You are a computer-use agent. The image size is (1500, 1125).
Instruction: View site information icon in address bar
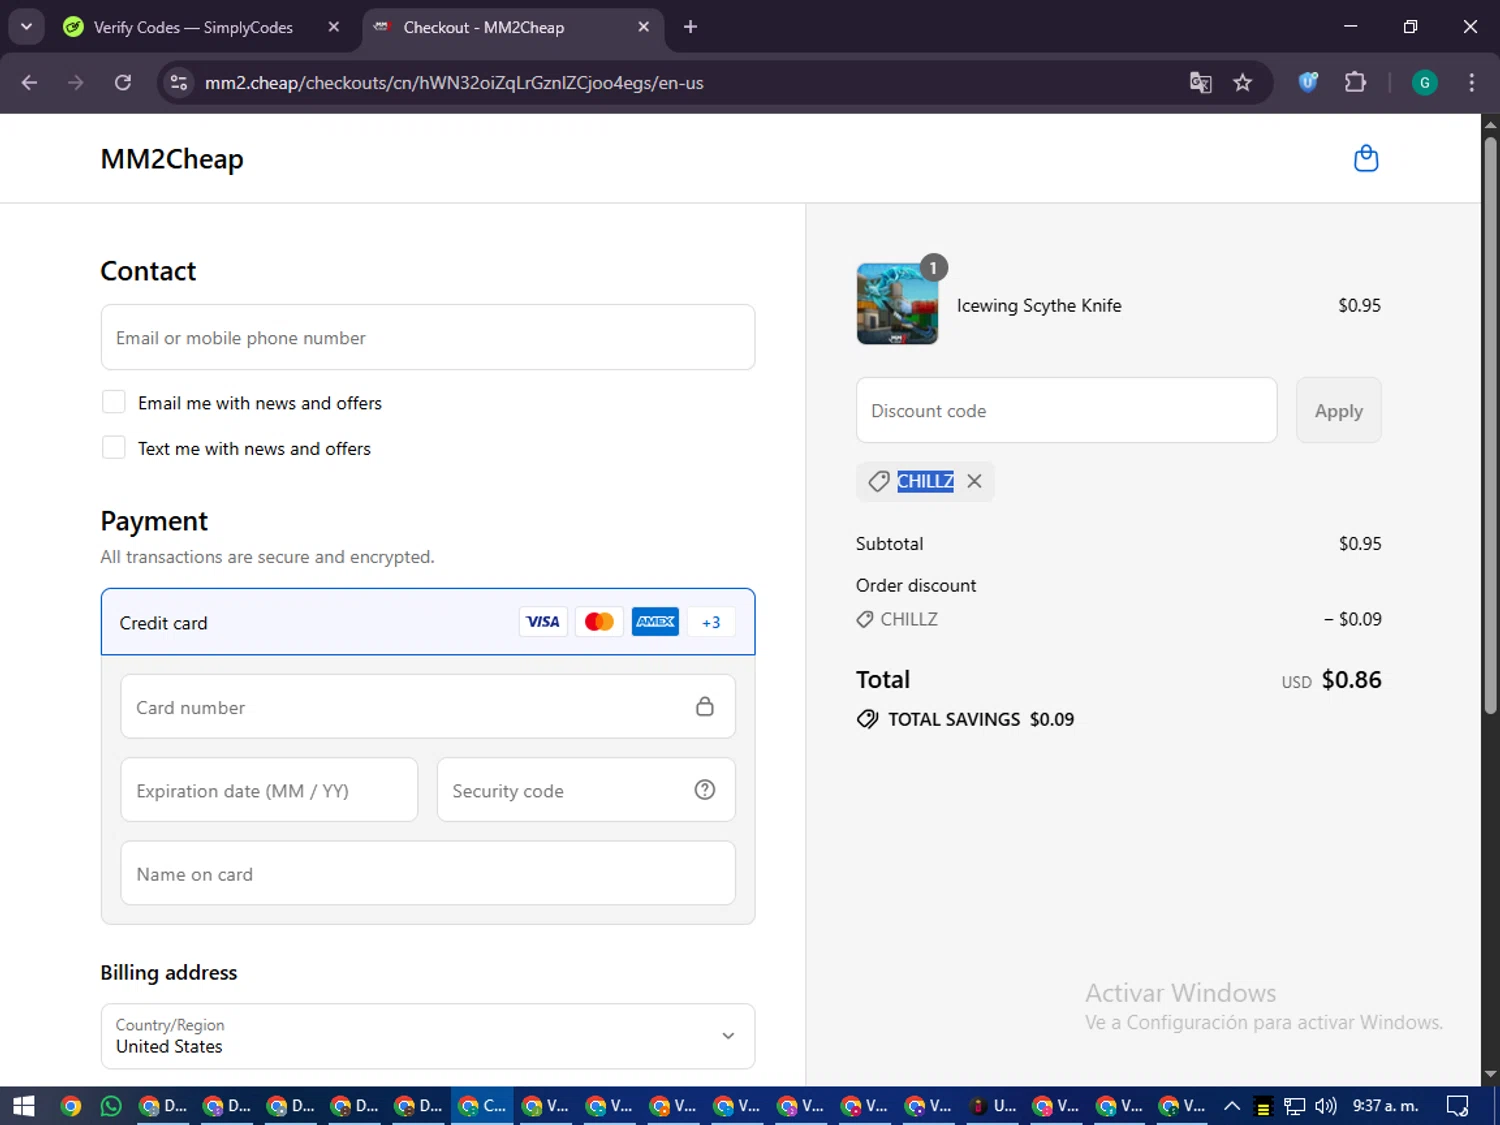(x=179, y=83)
